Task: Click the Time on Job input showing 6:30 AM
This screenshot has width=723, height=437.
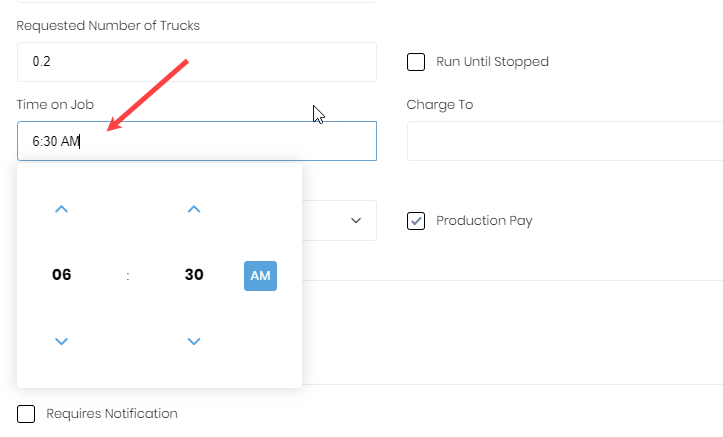Action: tap(196, 141)
